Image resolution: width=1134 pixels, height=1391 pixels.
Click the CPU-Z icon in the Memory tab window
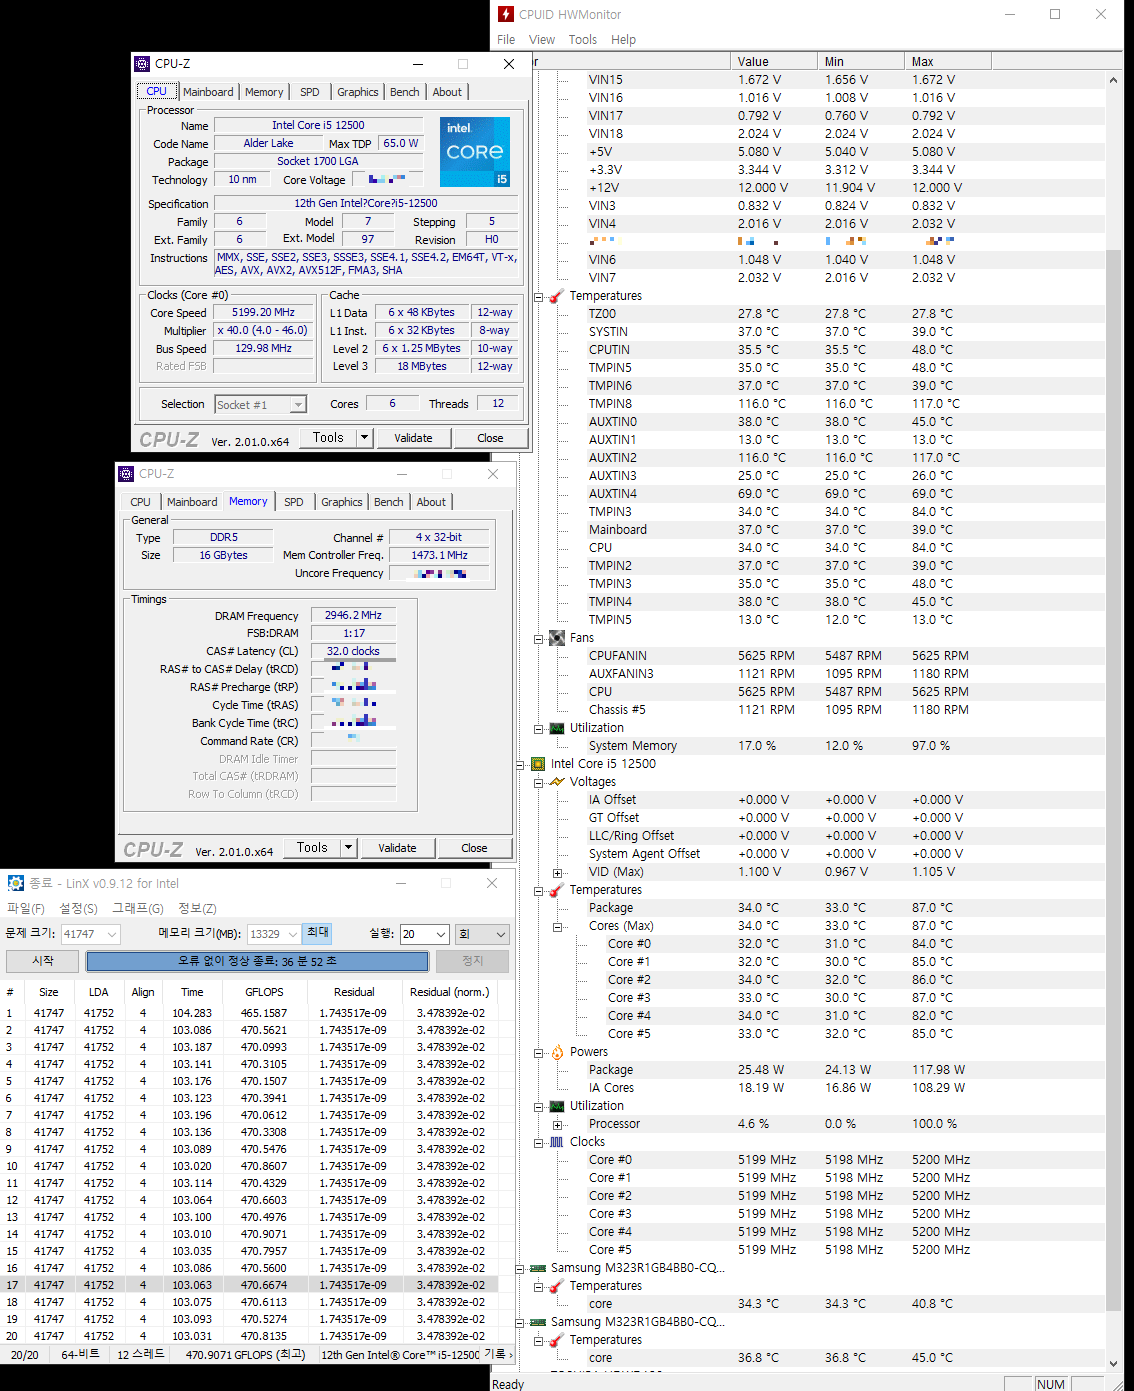point(126,473)
